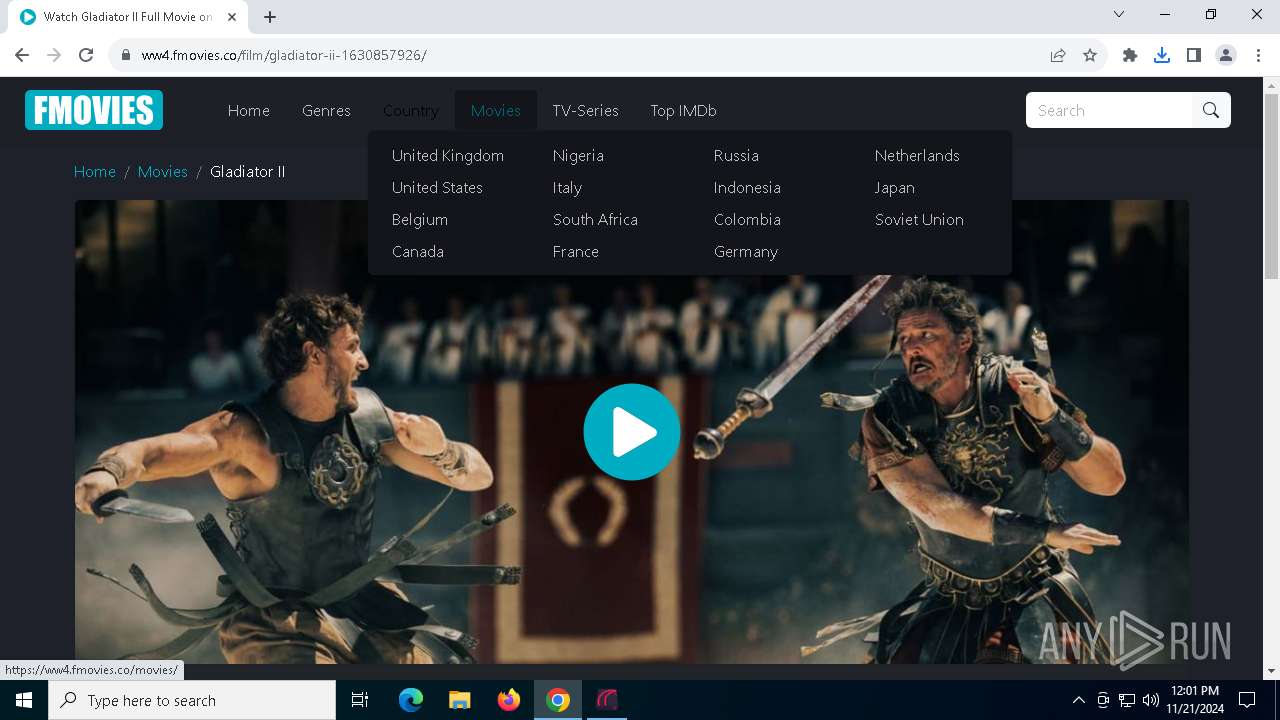The height and width of the screenshot is (720, 1280).
Task: Share this page icon
Action: coord(1058,55)
